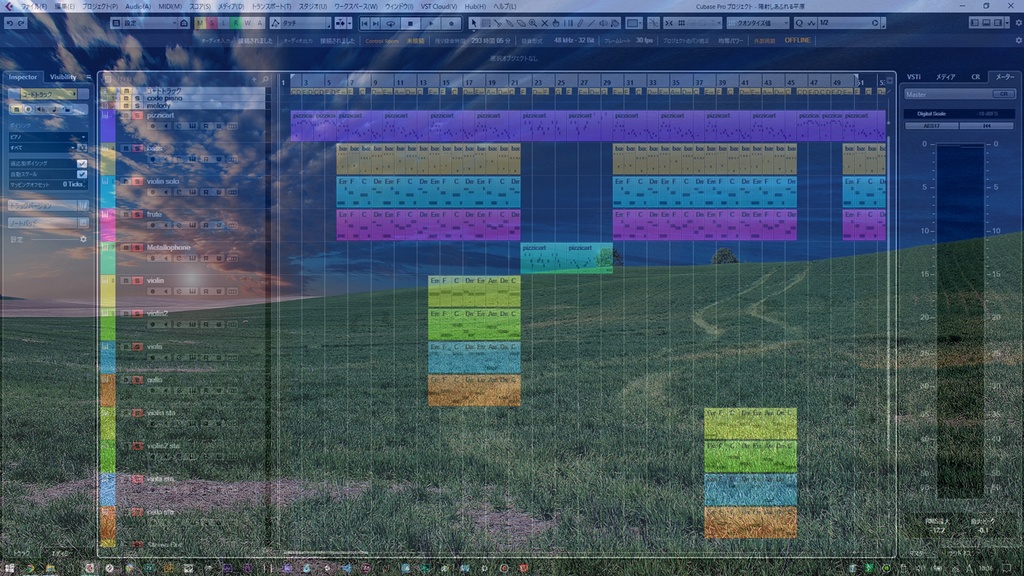This screenshot has width=1024, height=576.
Task: Click Digital Scale button
Action: [931, 114]
